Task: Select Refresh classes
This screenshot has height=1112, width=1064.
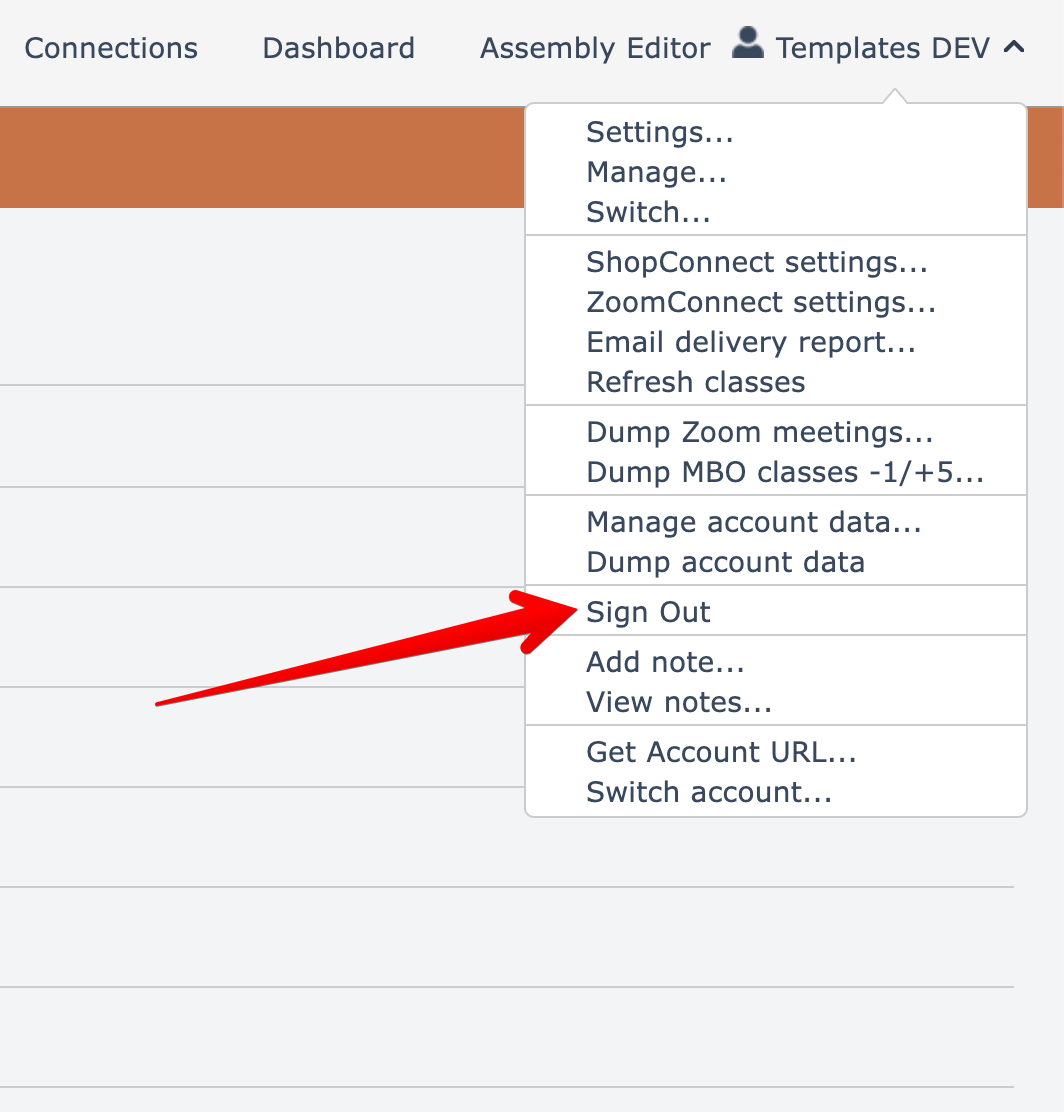Action: click(696, 382)
